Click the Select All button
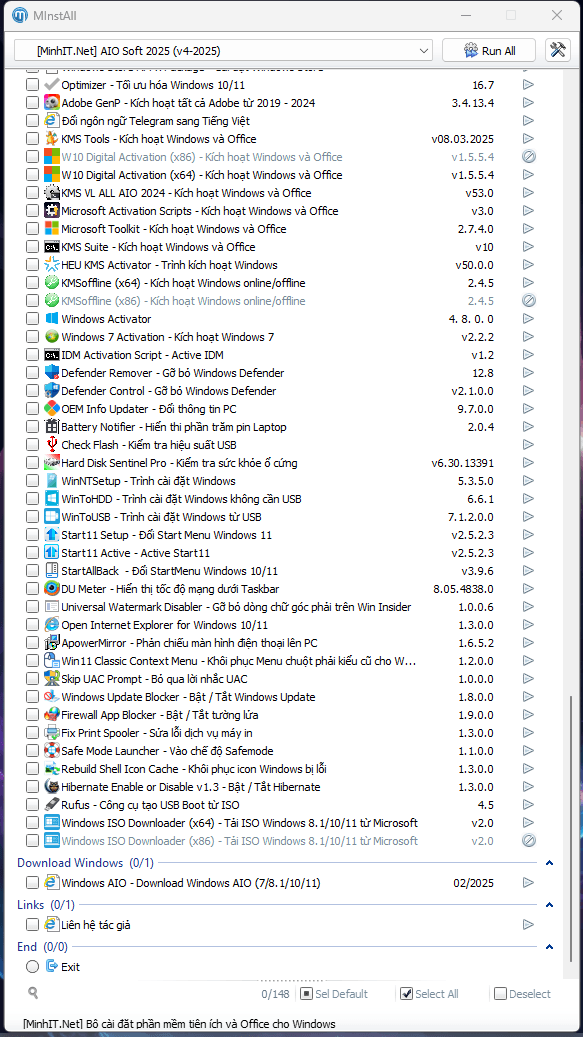The image size is (583, 1037). (430, 993)
